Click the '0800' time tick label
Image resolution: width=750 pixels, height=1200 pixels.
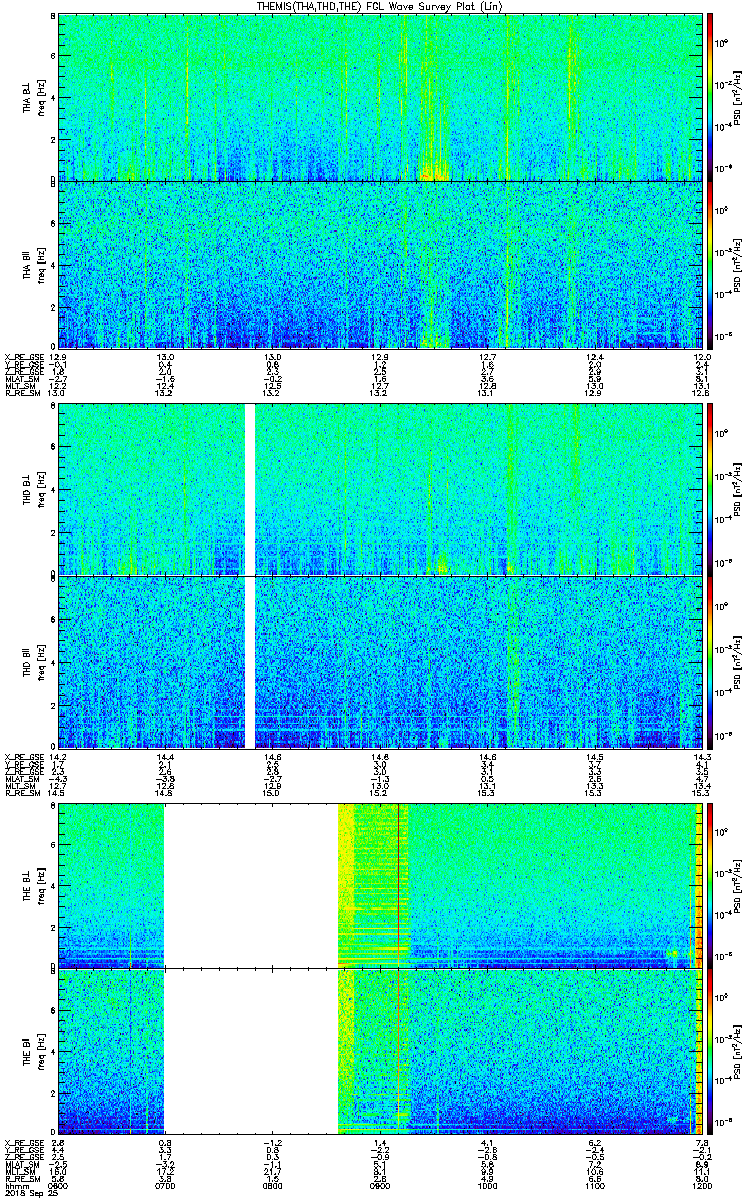[272, 1185]
